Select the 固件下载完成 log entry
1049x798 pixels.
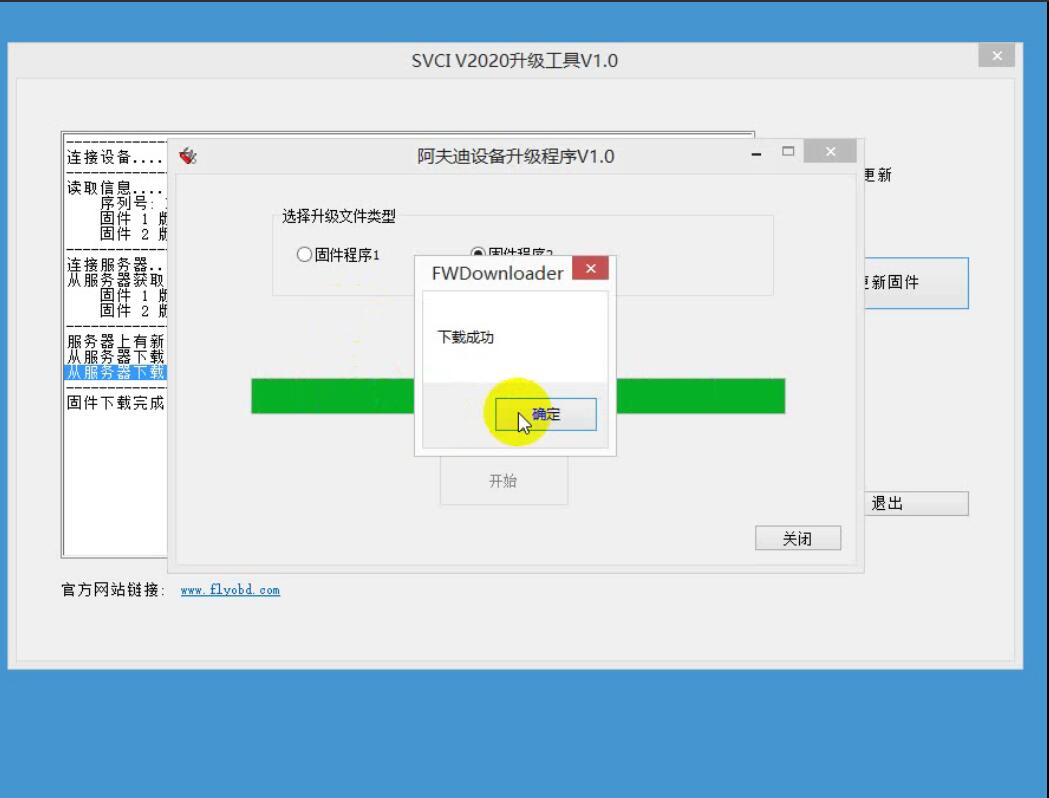click(115, 403)
